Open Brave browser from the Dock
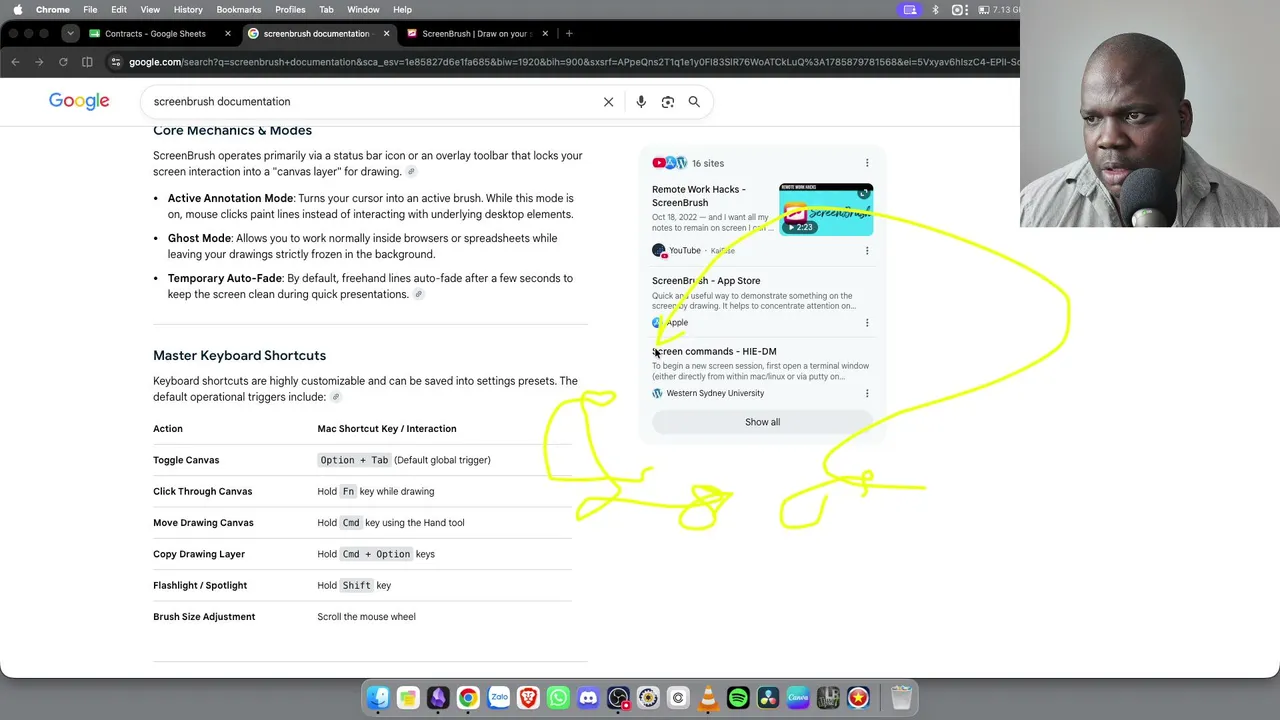1280x720 pixels. [528, 698]
